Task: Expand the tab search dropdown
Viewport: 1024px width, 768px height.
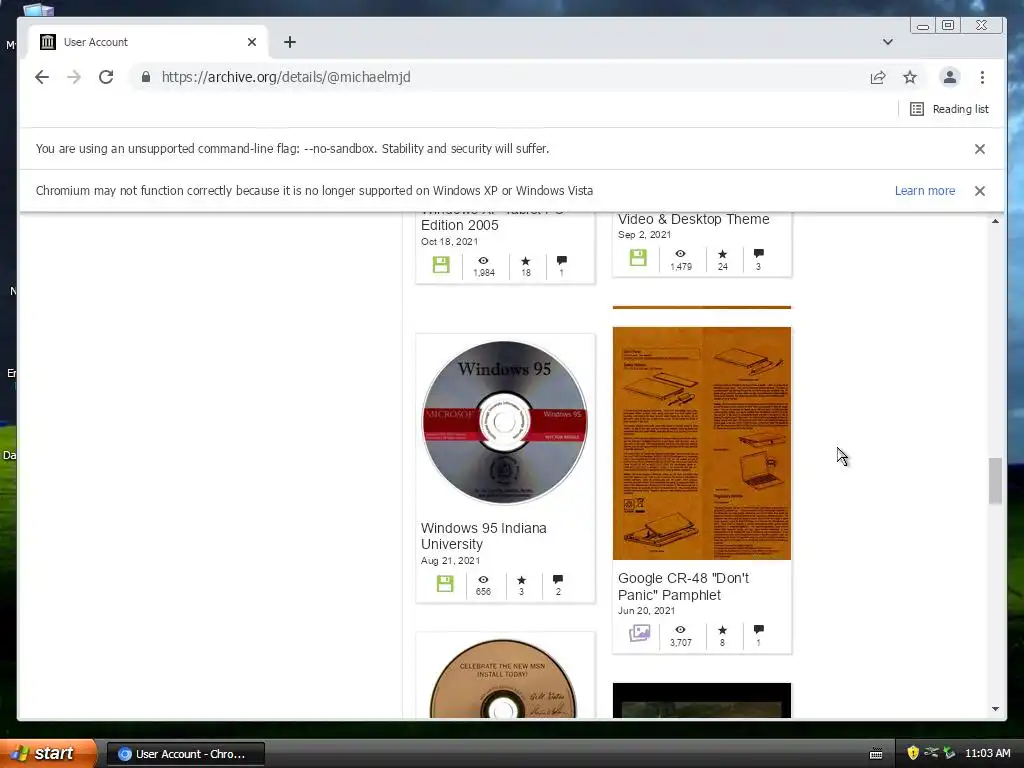Action: [x=888, y=42]
